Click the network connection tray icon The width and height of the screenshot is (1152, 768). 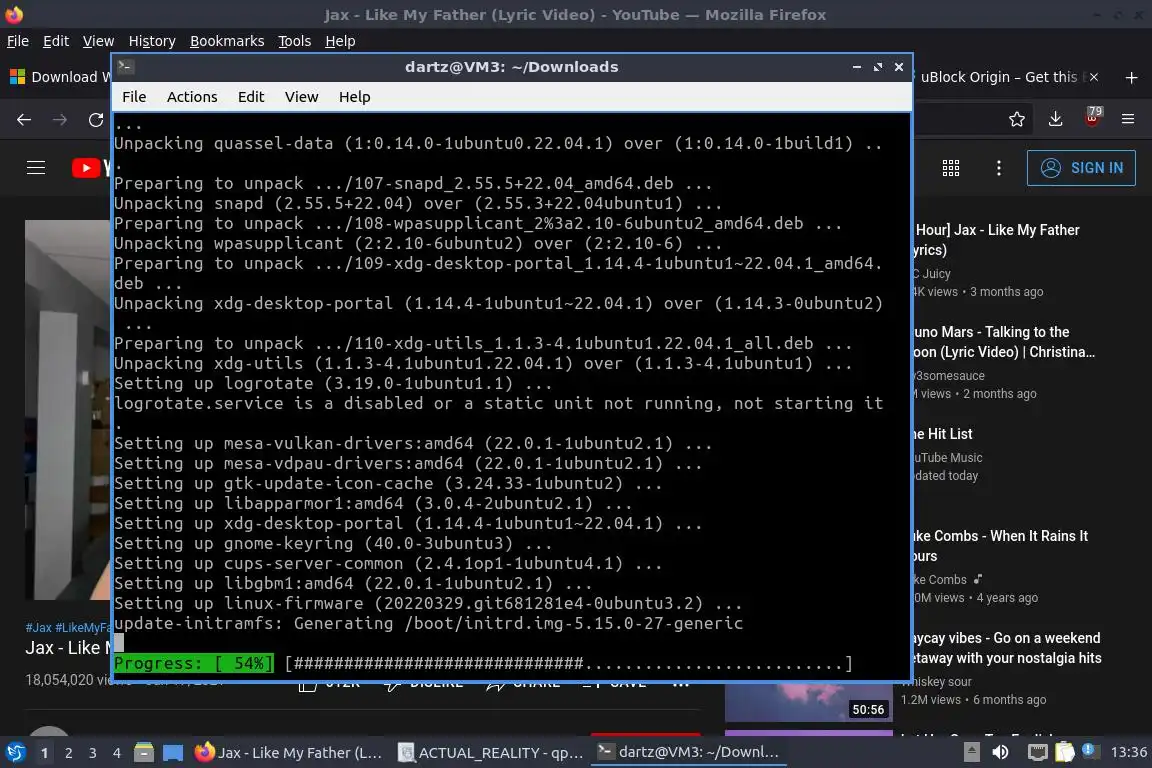1037,752
